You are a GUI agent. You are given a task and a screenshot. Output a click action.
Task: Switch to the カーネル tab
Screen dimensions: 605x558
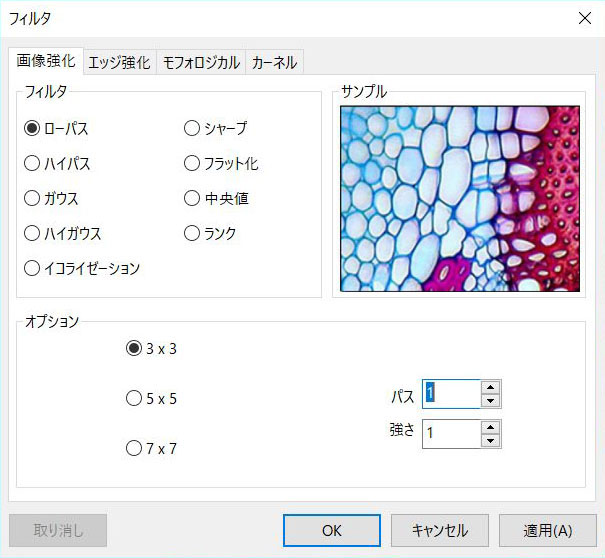tap(274, 62)
